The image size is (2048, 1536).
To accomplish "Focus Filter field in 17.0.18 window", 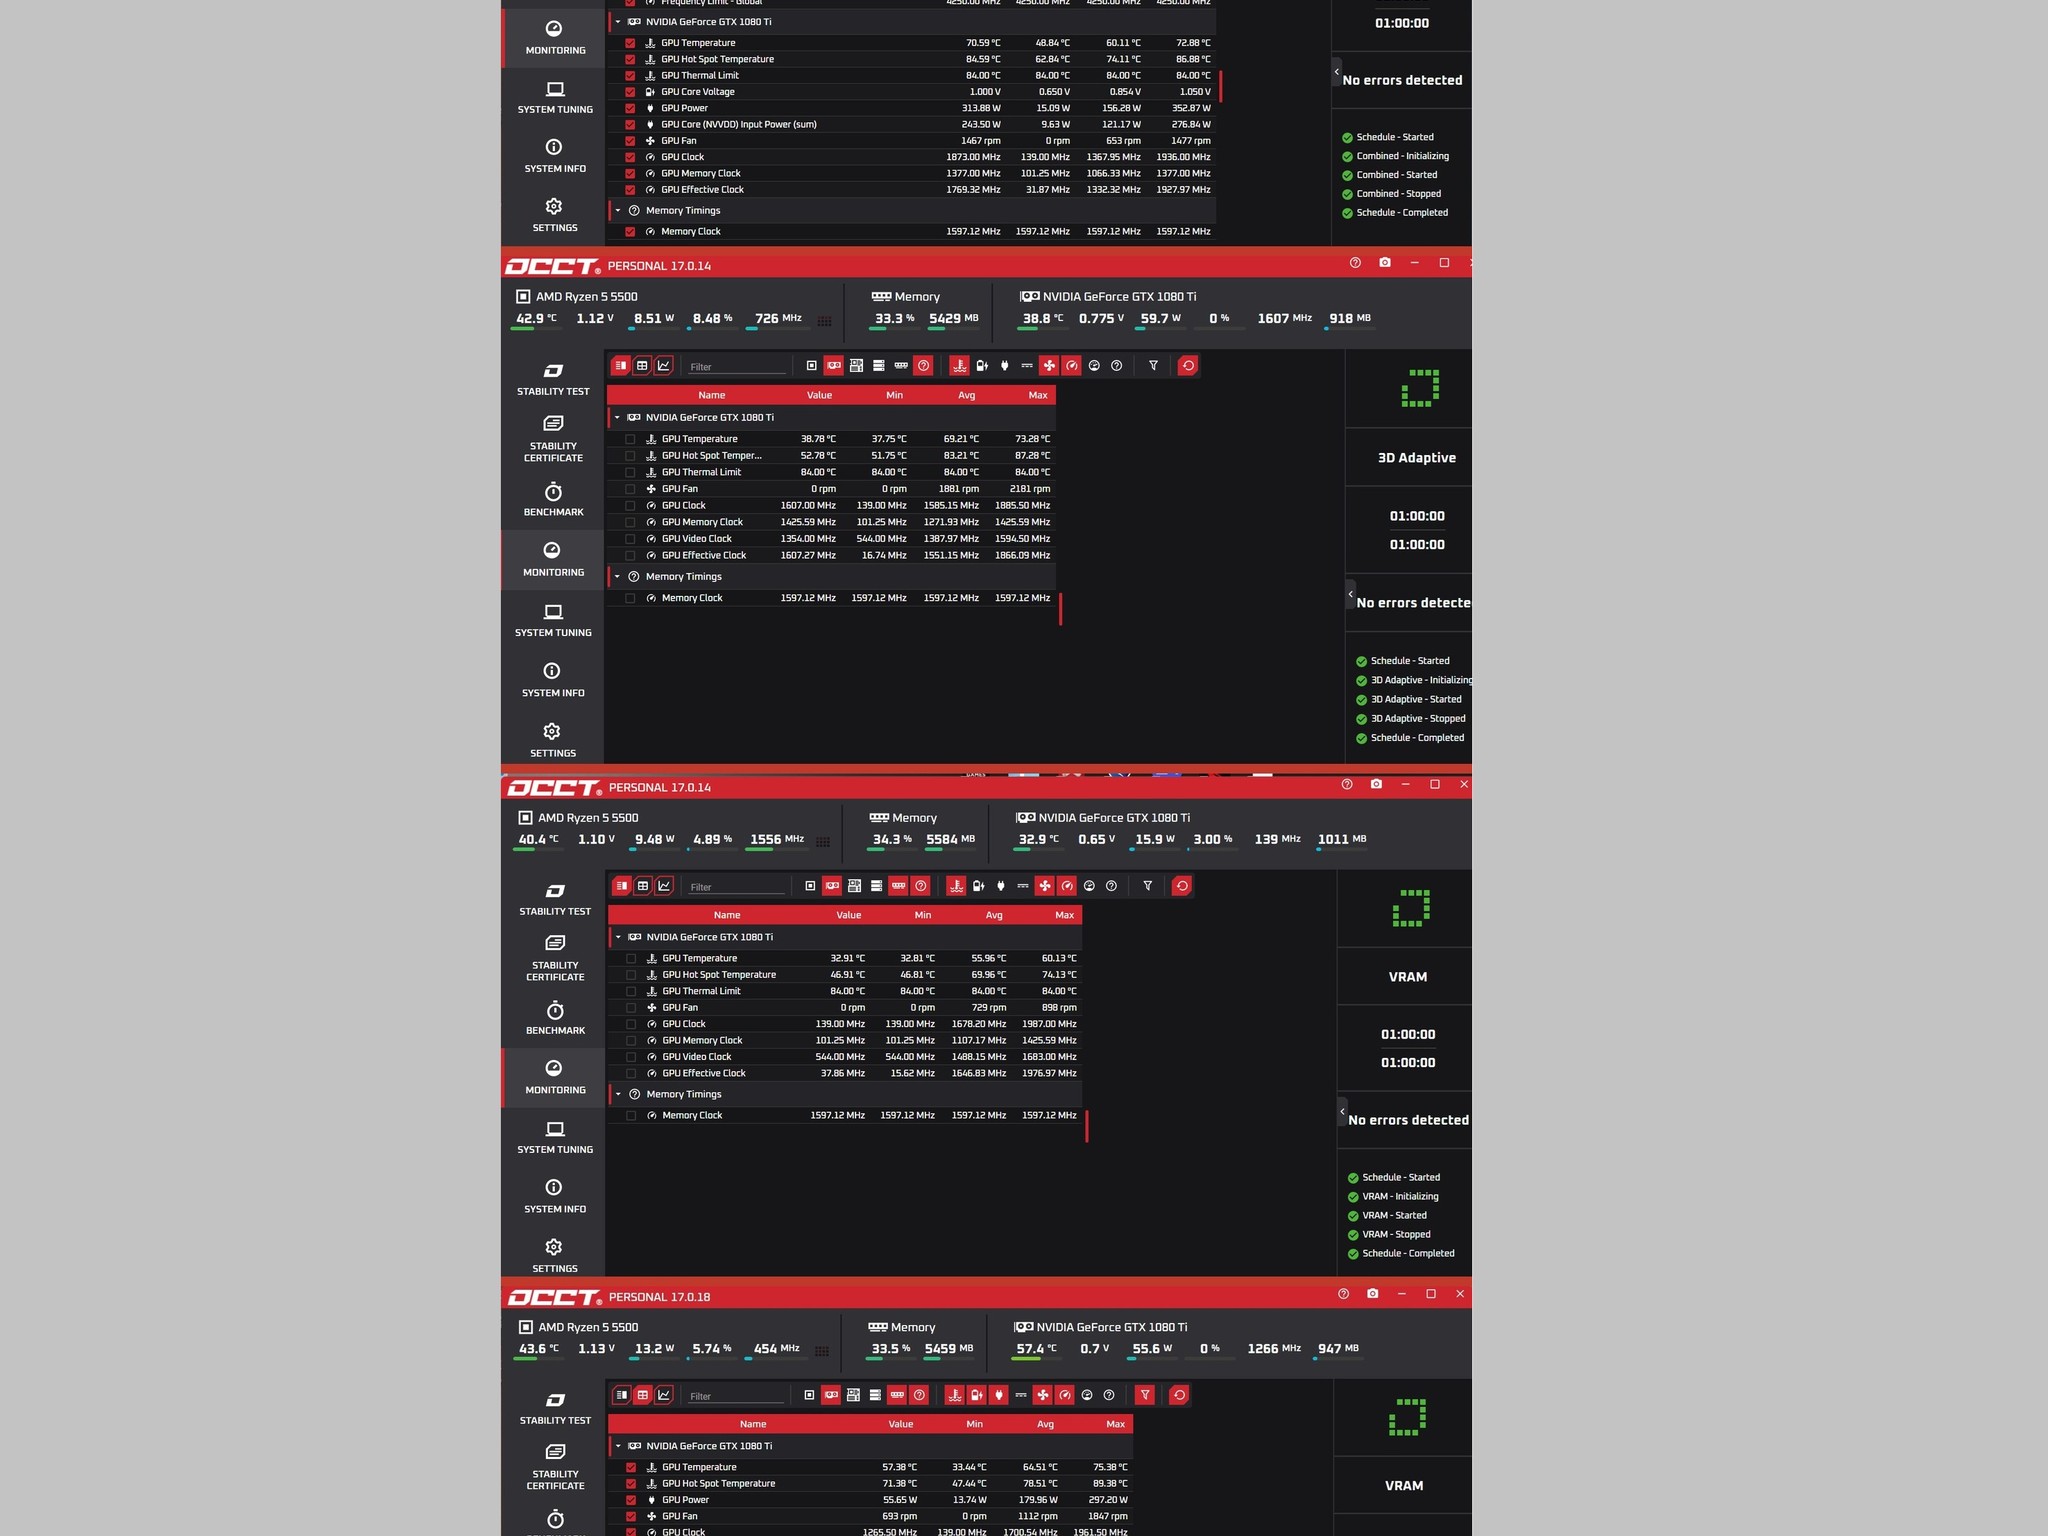I will [737, 1396].
